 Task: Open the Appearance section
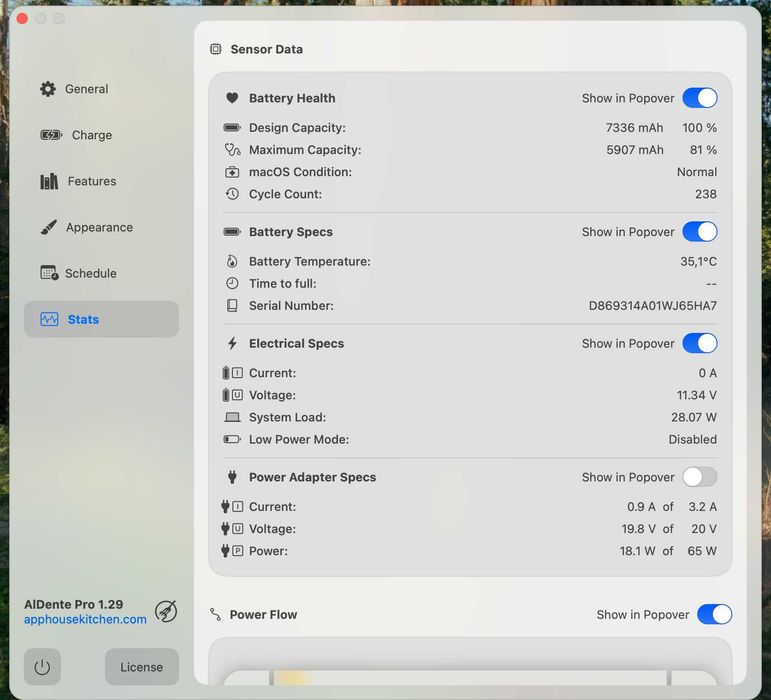(101, 227)
